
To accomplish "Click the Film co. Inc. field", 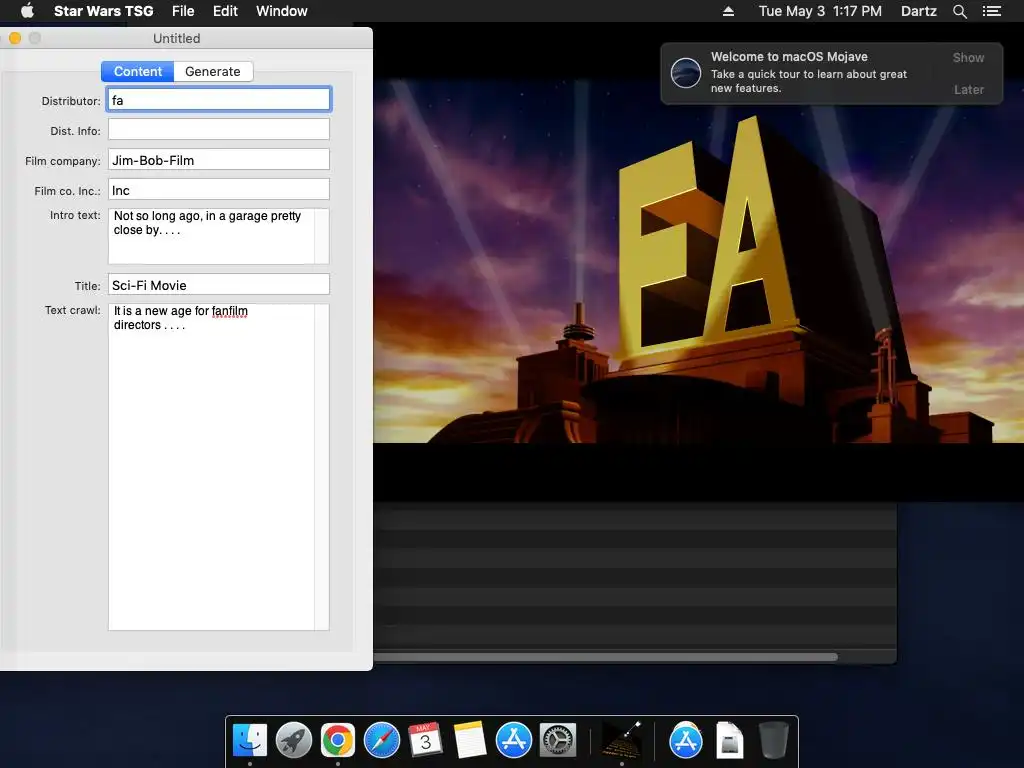I will 219,189.
